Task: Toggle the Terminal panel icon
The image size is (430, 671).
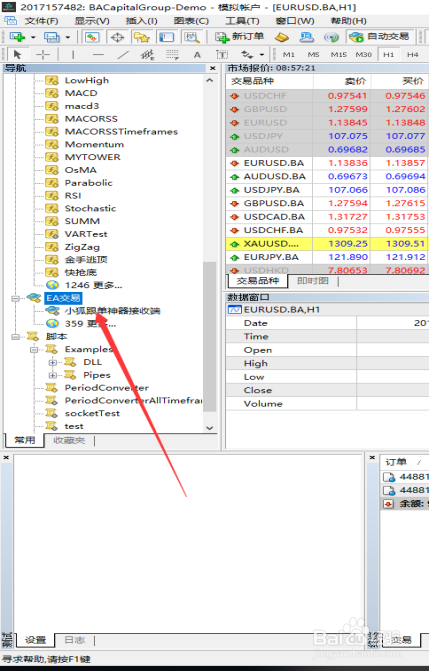Action: coord(166,37)
